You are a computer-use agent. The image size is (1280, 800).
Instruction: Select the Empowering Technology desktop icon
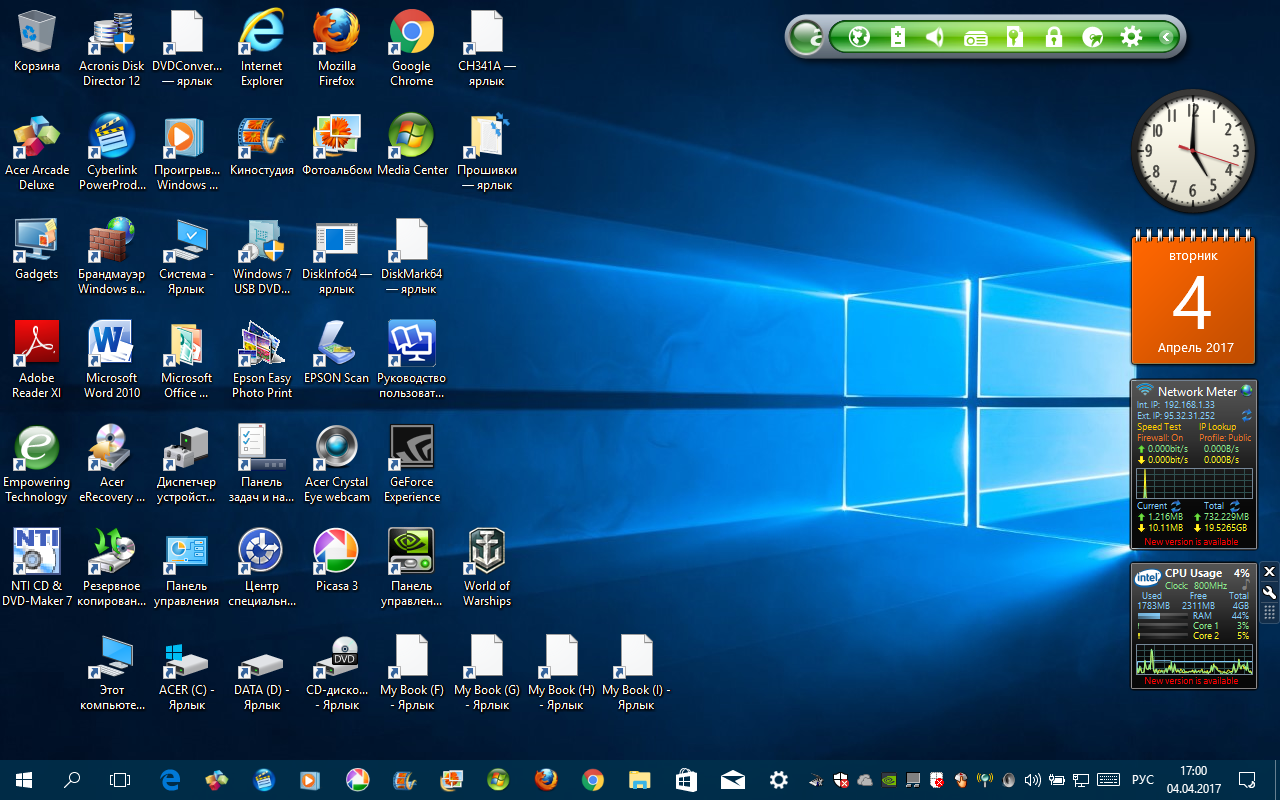(x=37, y=465)
